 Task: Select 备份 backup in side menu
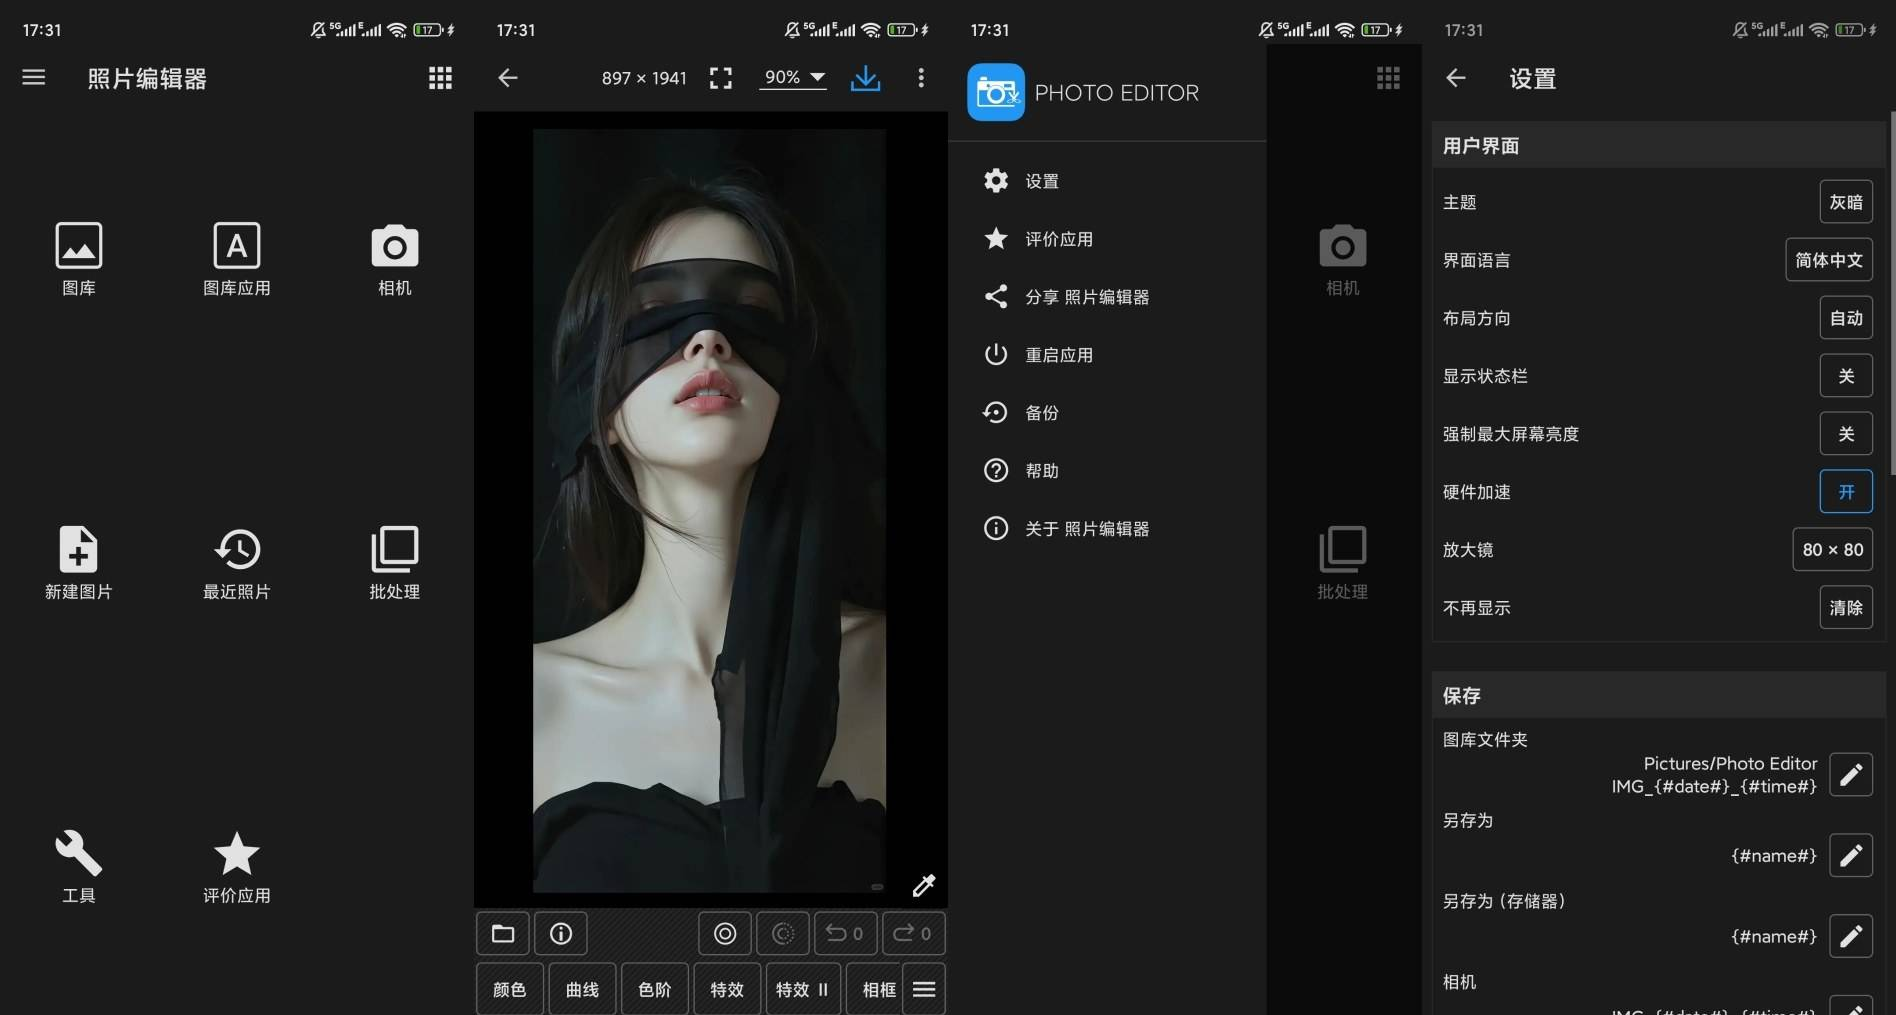(x=1041, y=413)
